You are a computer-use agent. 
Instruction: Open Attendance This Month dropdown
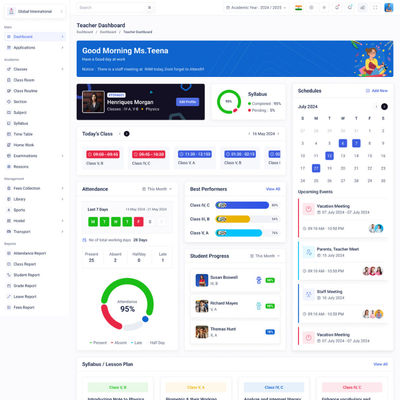[157, 189]
